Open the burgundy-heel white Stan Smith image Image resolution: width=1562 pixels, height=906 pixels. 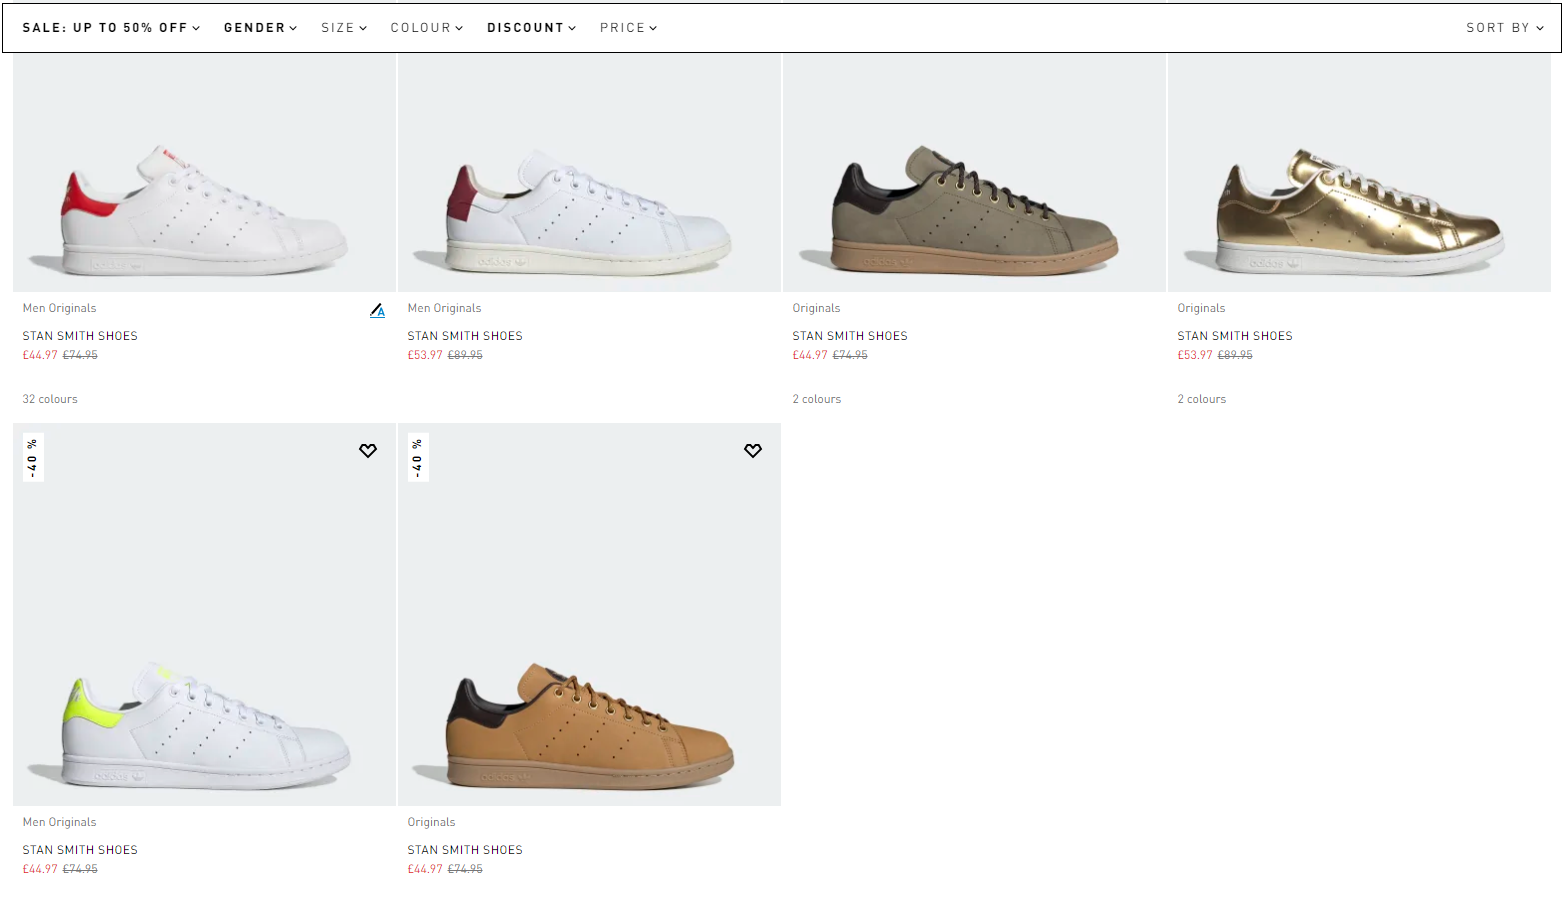click(x=589, y=172)
